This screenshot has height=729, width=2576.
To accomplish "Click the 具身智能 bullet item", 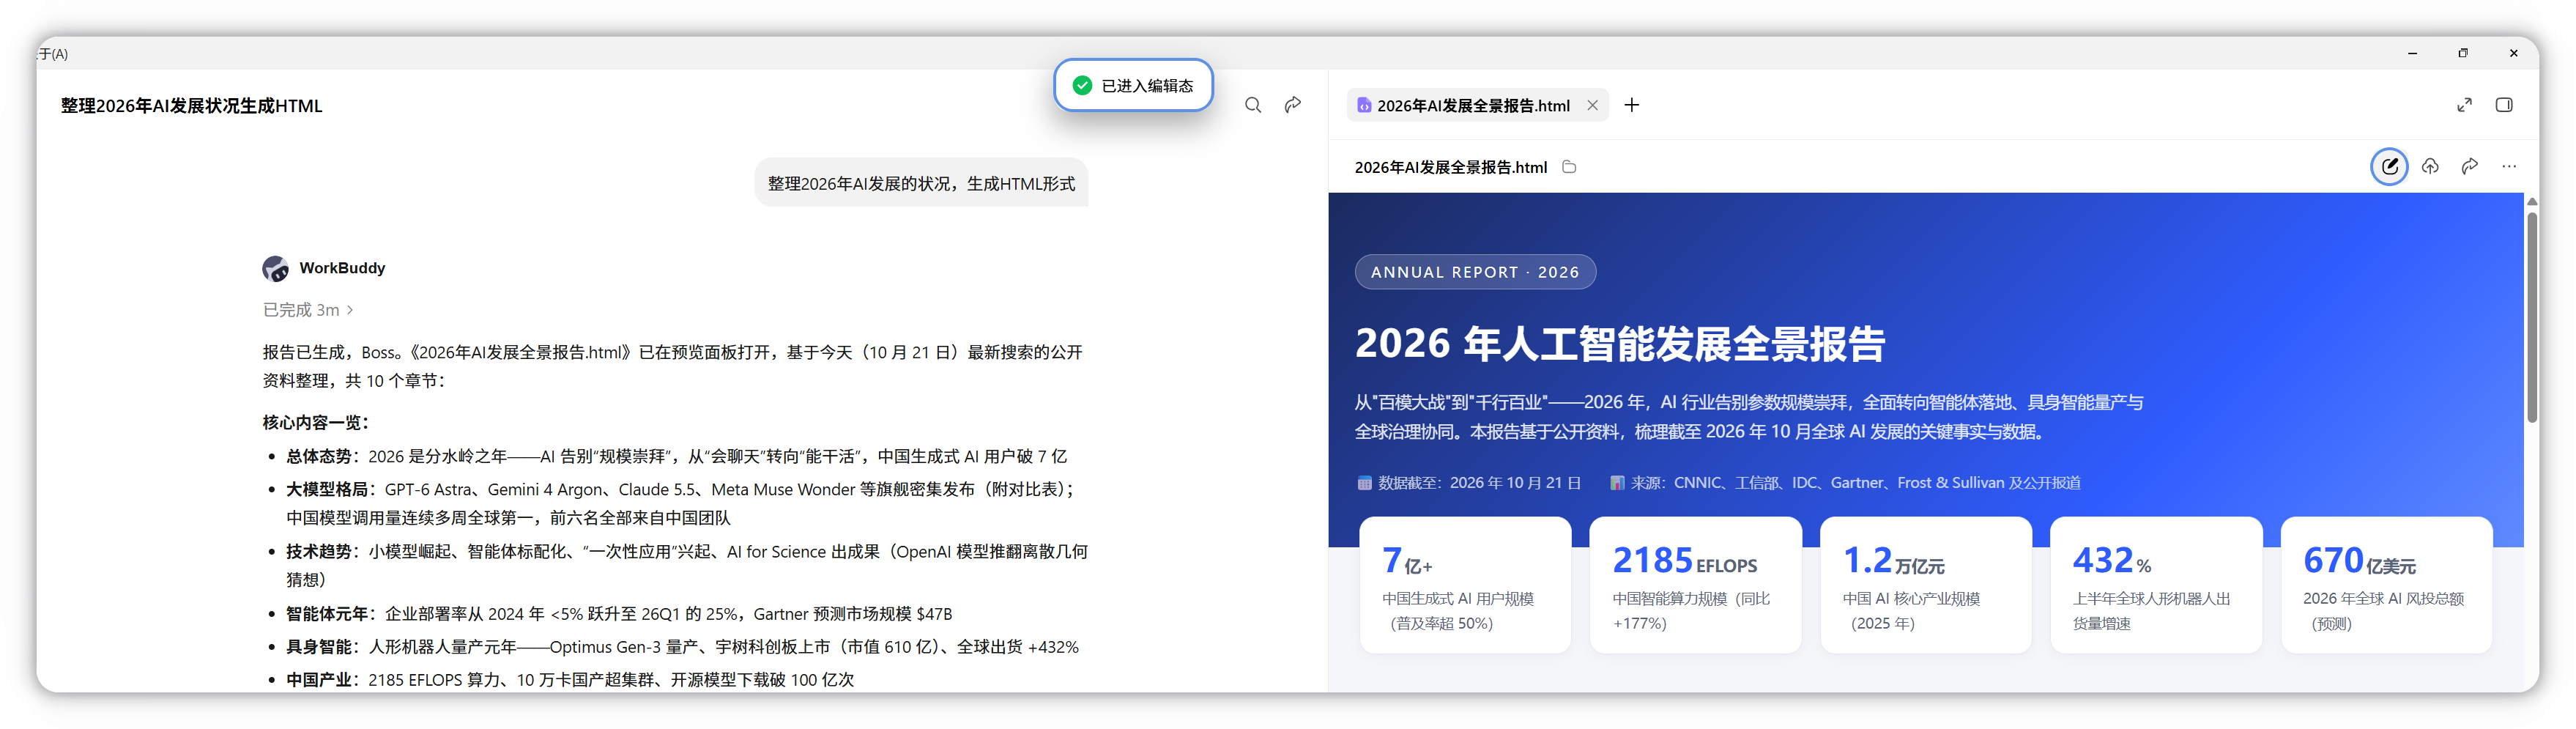I will tap(682, 646).
